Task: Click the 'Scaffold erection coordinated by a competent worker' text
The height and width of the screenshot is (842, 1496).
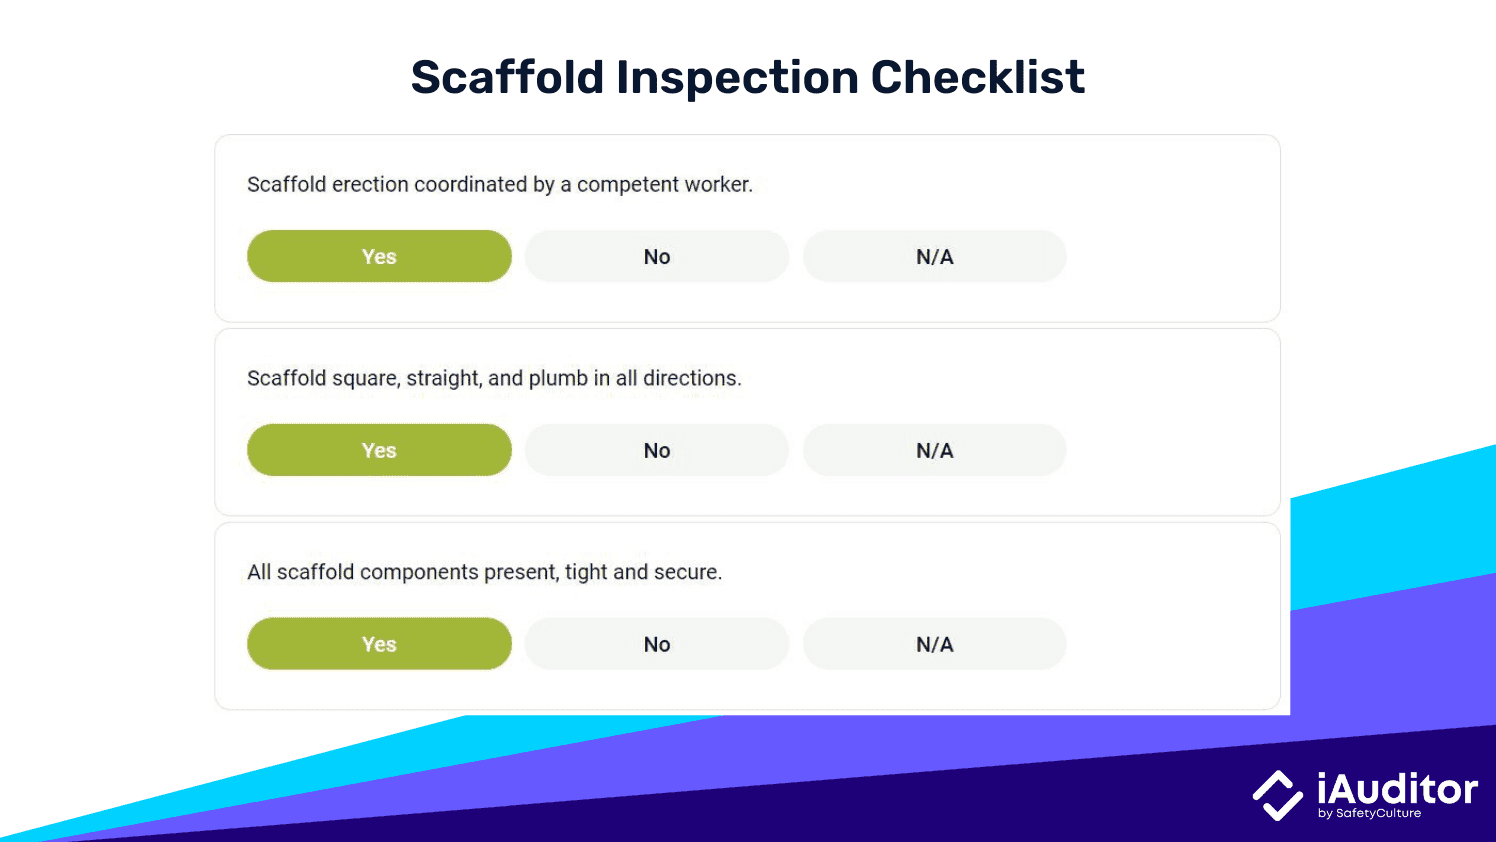Action: click(500, 184)
